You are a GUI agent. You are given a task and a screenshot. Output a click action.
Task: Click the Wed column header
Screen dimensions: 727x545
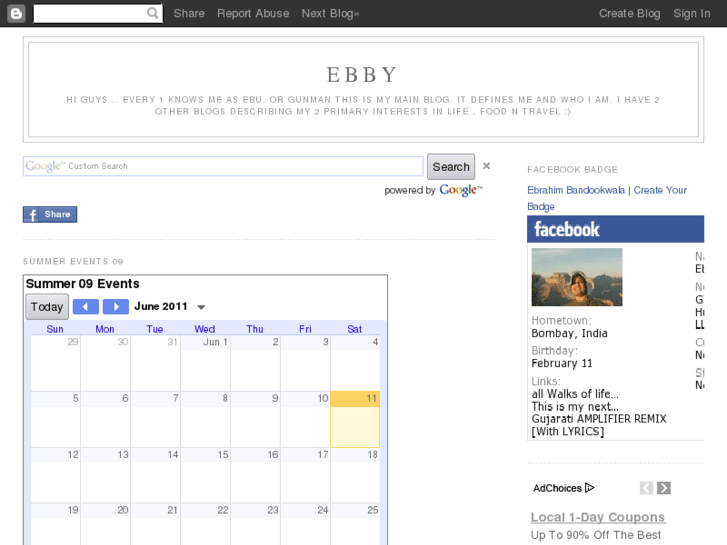coord(204,329)
